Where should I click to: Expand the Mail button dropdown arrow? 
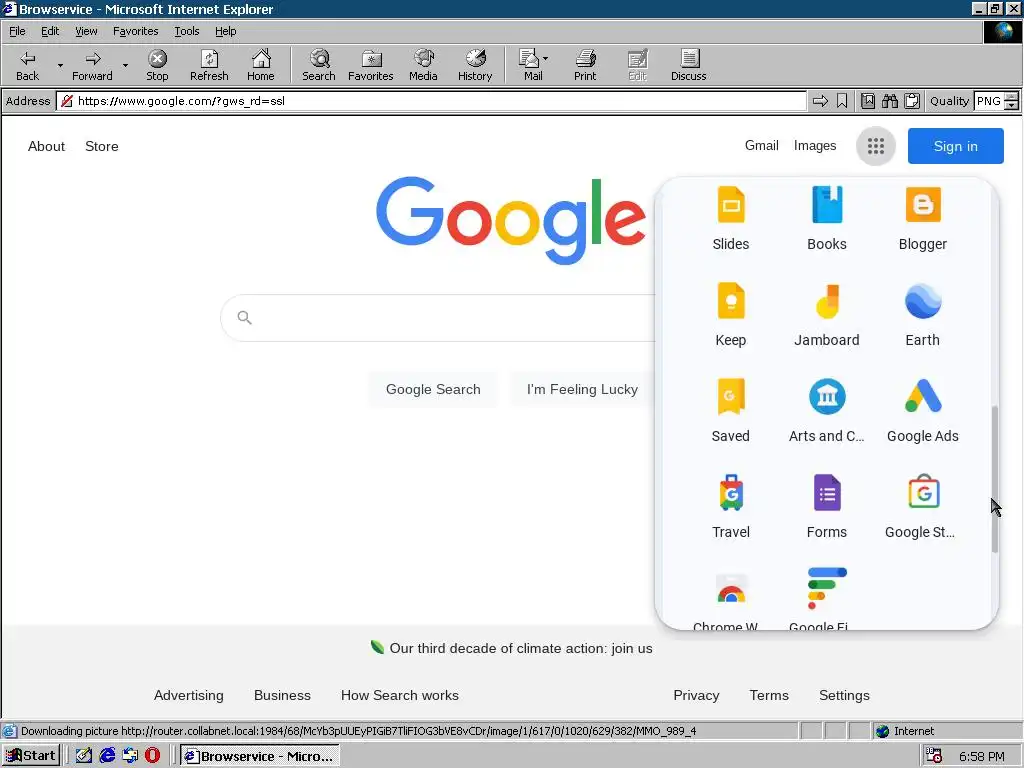point(545,58)
